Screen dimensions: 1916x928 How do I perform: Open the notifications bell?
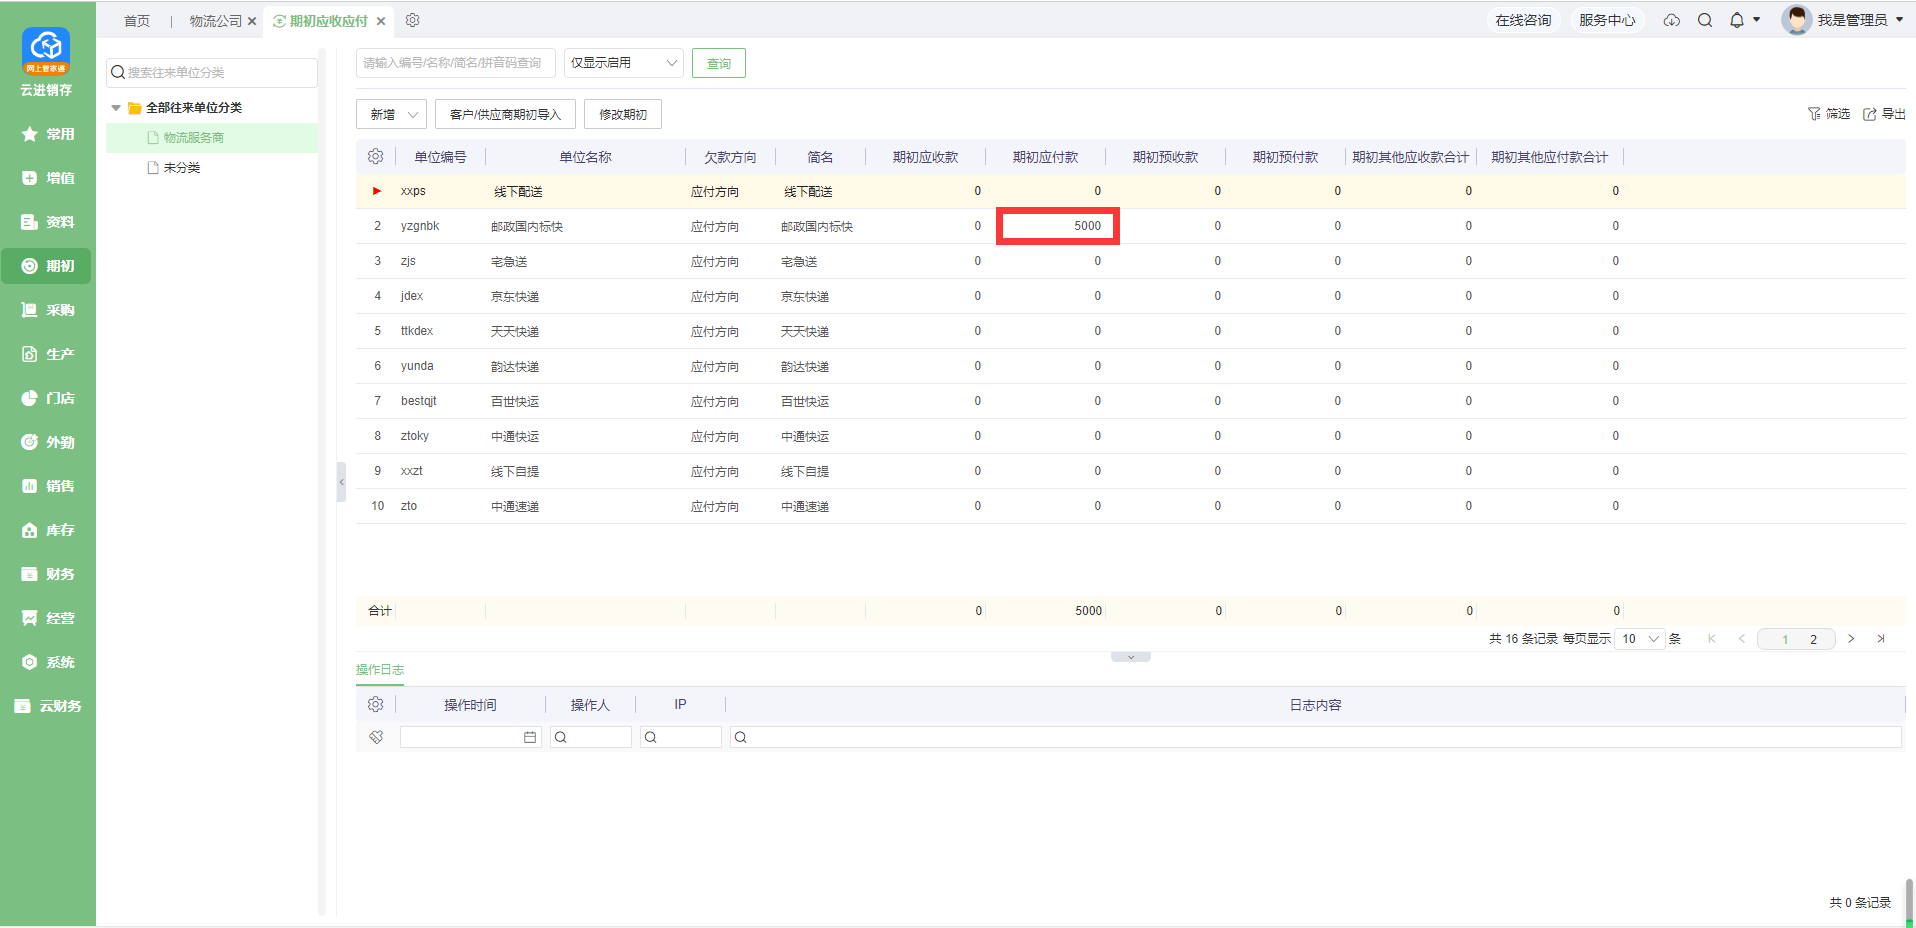point(1737,20)
